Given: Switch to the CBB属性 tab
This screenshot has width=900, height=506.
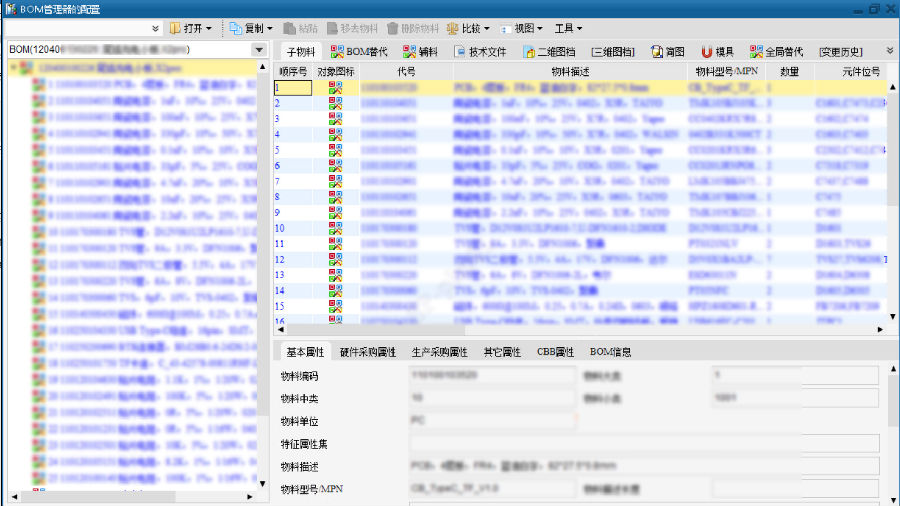Looking at the screenshot, I should click(555, 352).
